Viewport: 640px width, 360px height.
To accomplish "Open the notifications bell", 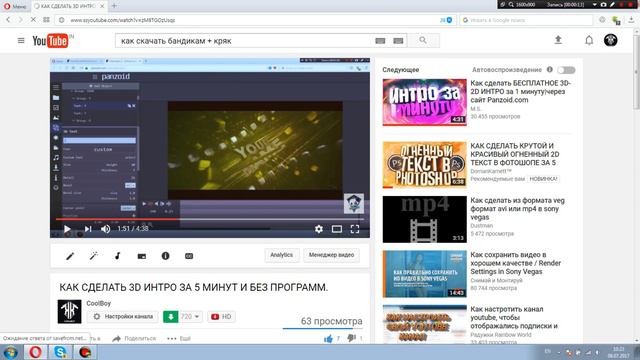I will pos(589,40).
